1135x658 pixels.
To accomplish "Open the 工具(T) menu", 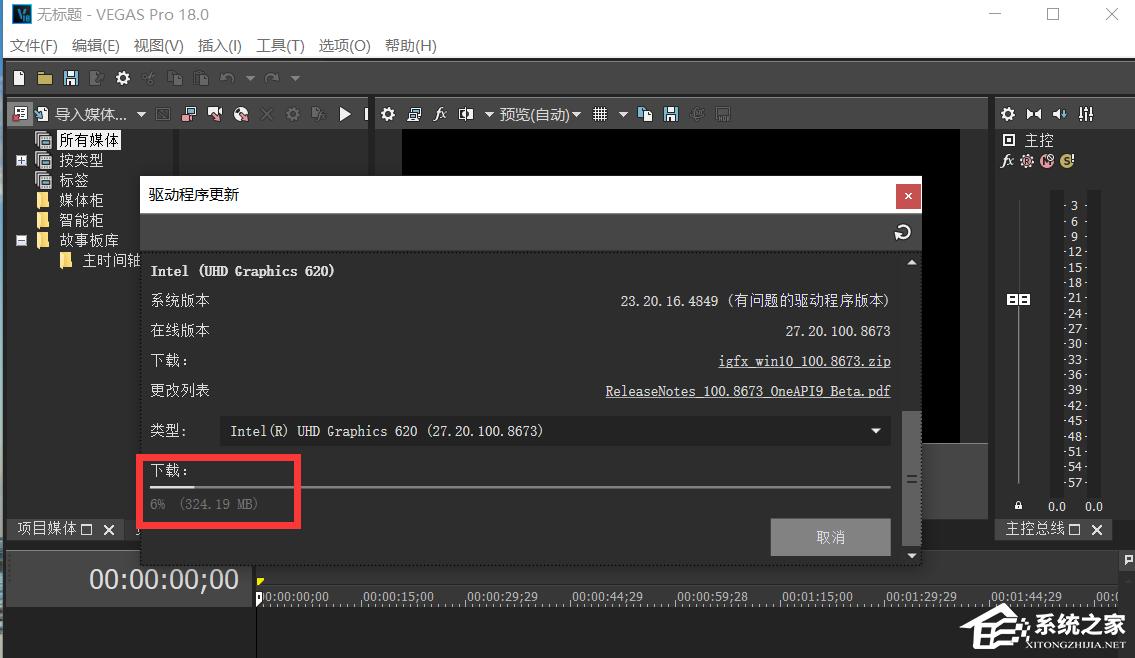I will click(280, 45).
